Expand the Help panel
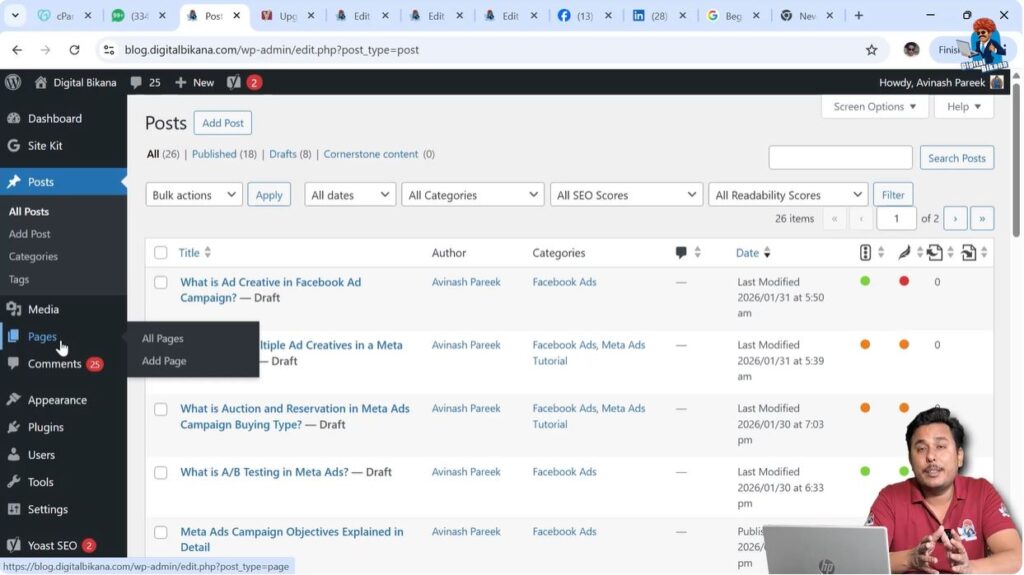1024x575 pixels. (x=964, y=107)
